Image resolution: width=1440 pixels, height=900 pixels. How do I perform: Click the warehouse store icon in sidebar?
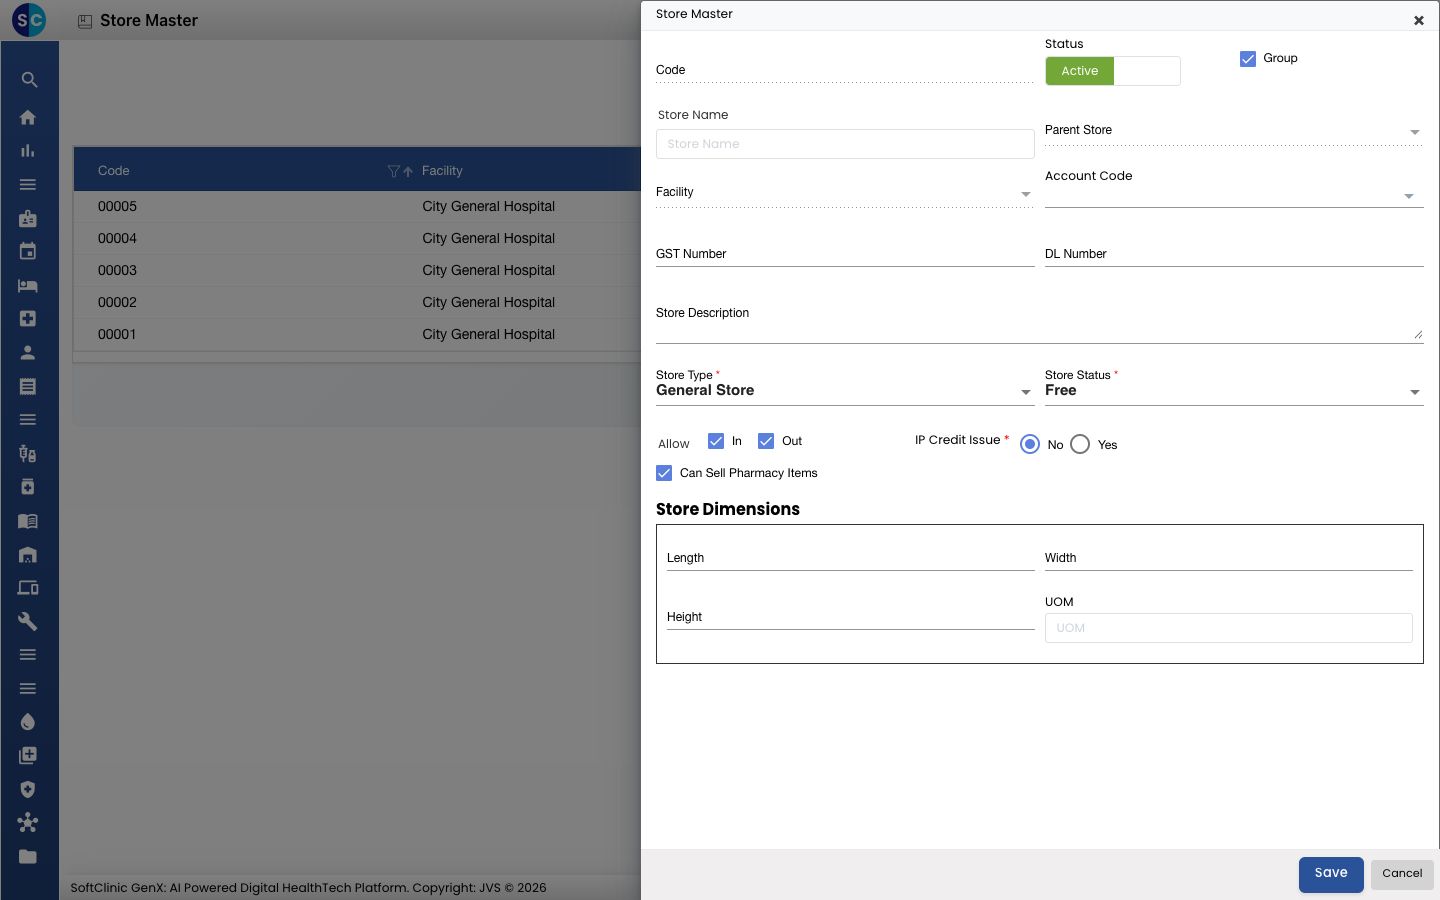click(x=28, y=555)
